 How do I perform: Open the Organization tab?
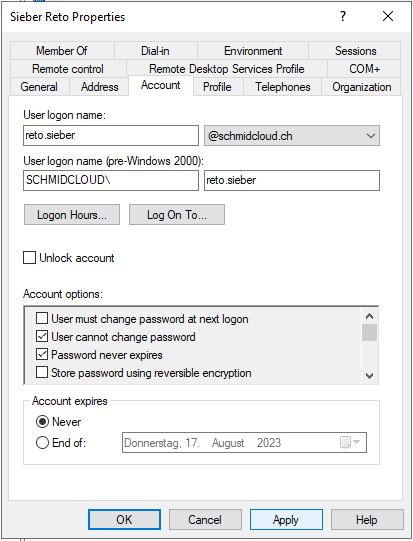(x=362, y=87)
